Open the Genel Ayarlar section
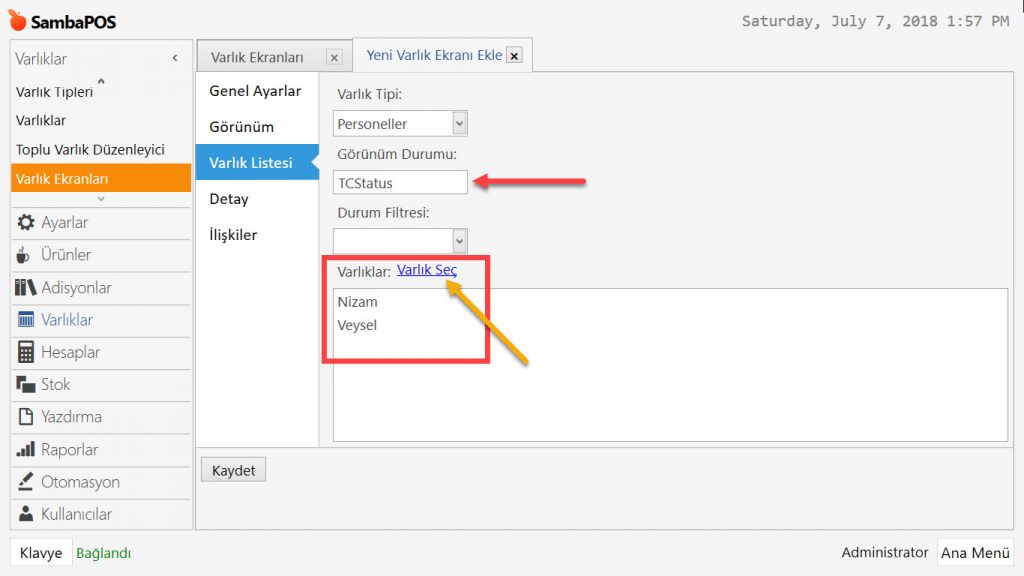 click(x=255, y=91)
